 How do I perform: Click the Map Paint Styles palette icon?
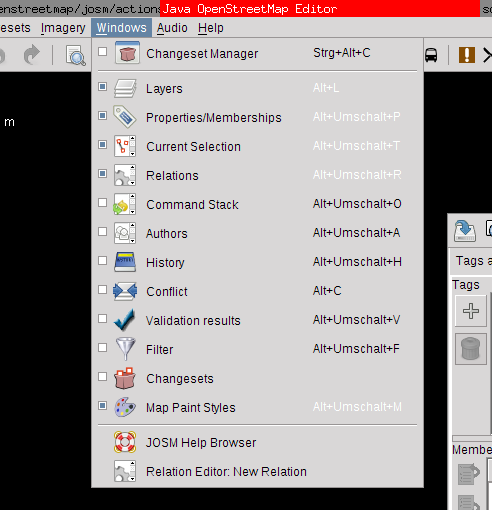click(x=125, y=407)
